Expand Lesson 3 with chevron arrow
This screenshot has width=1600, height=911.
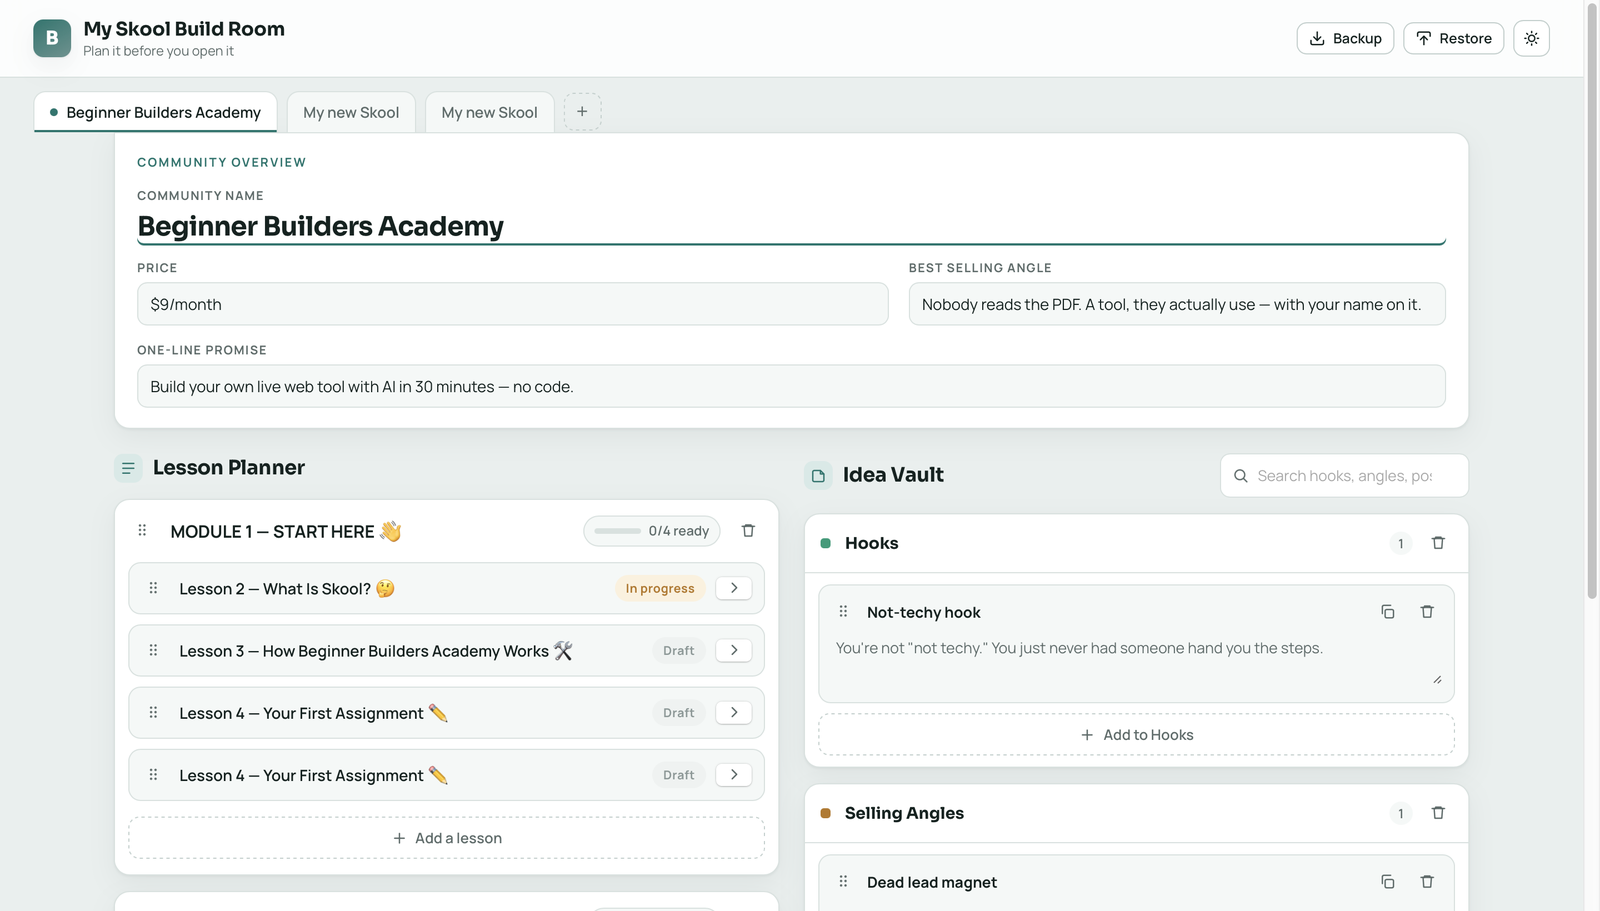(734, 650)
